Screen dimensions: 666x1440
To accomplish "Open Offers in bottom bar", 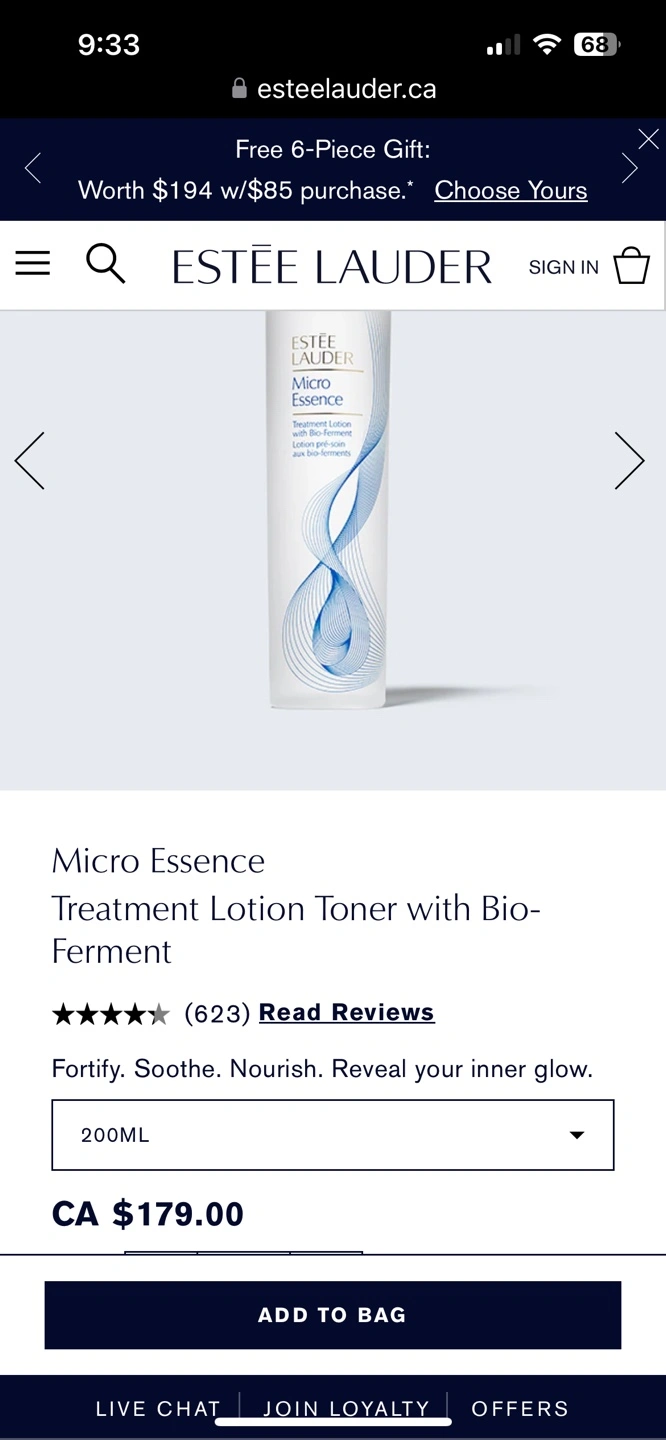I will [x=520, y=1408].
